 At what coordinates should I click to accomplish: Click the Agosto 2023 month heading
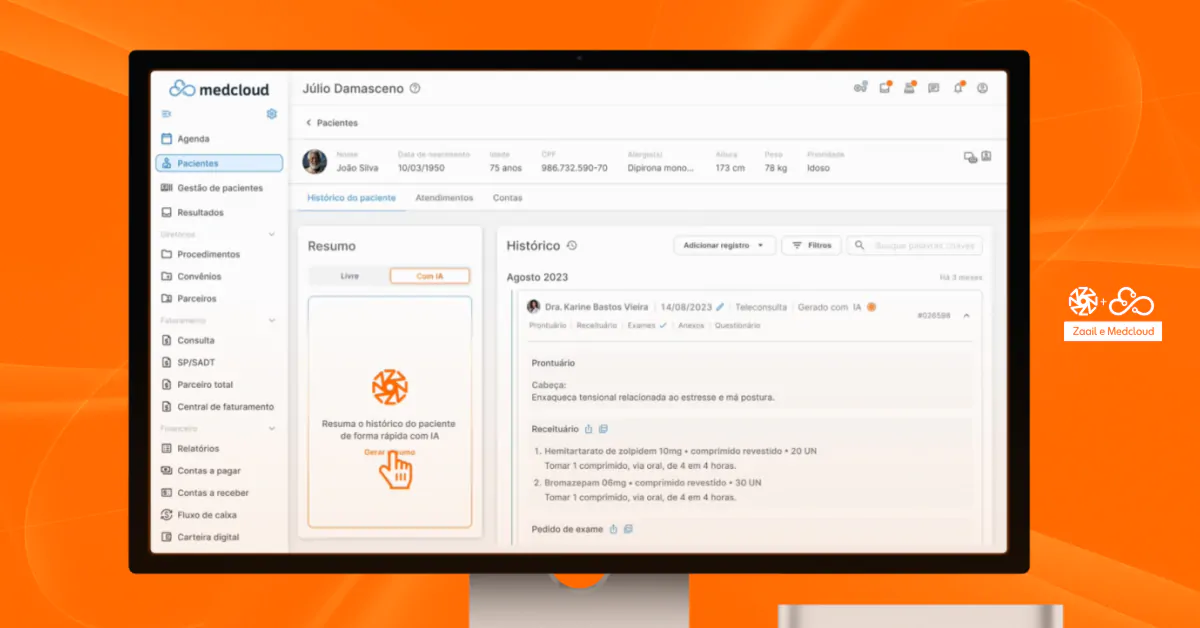(537, 277)
